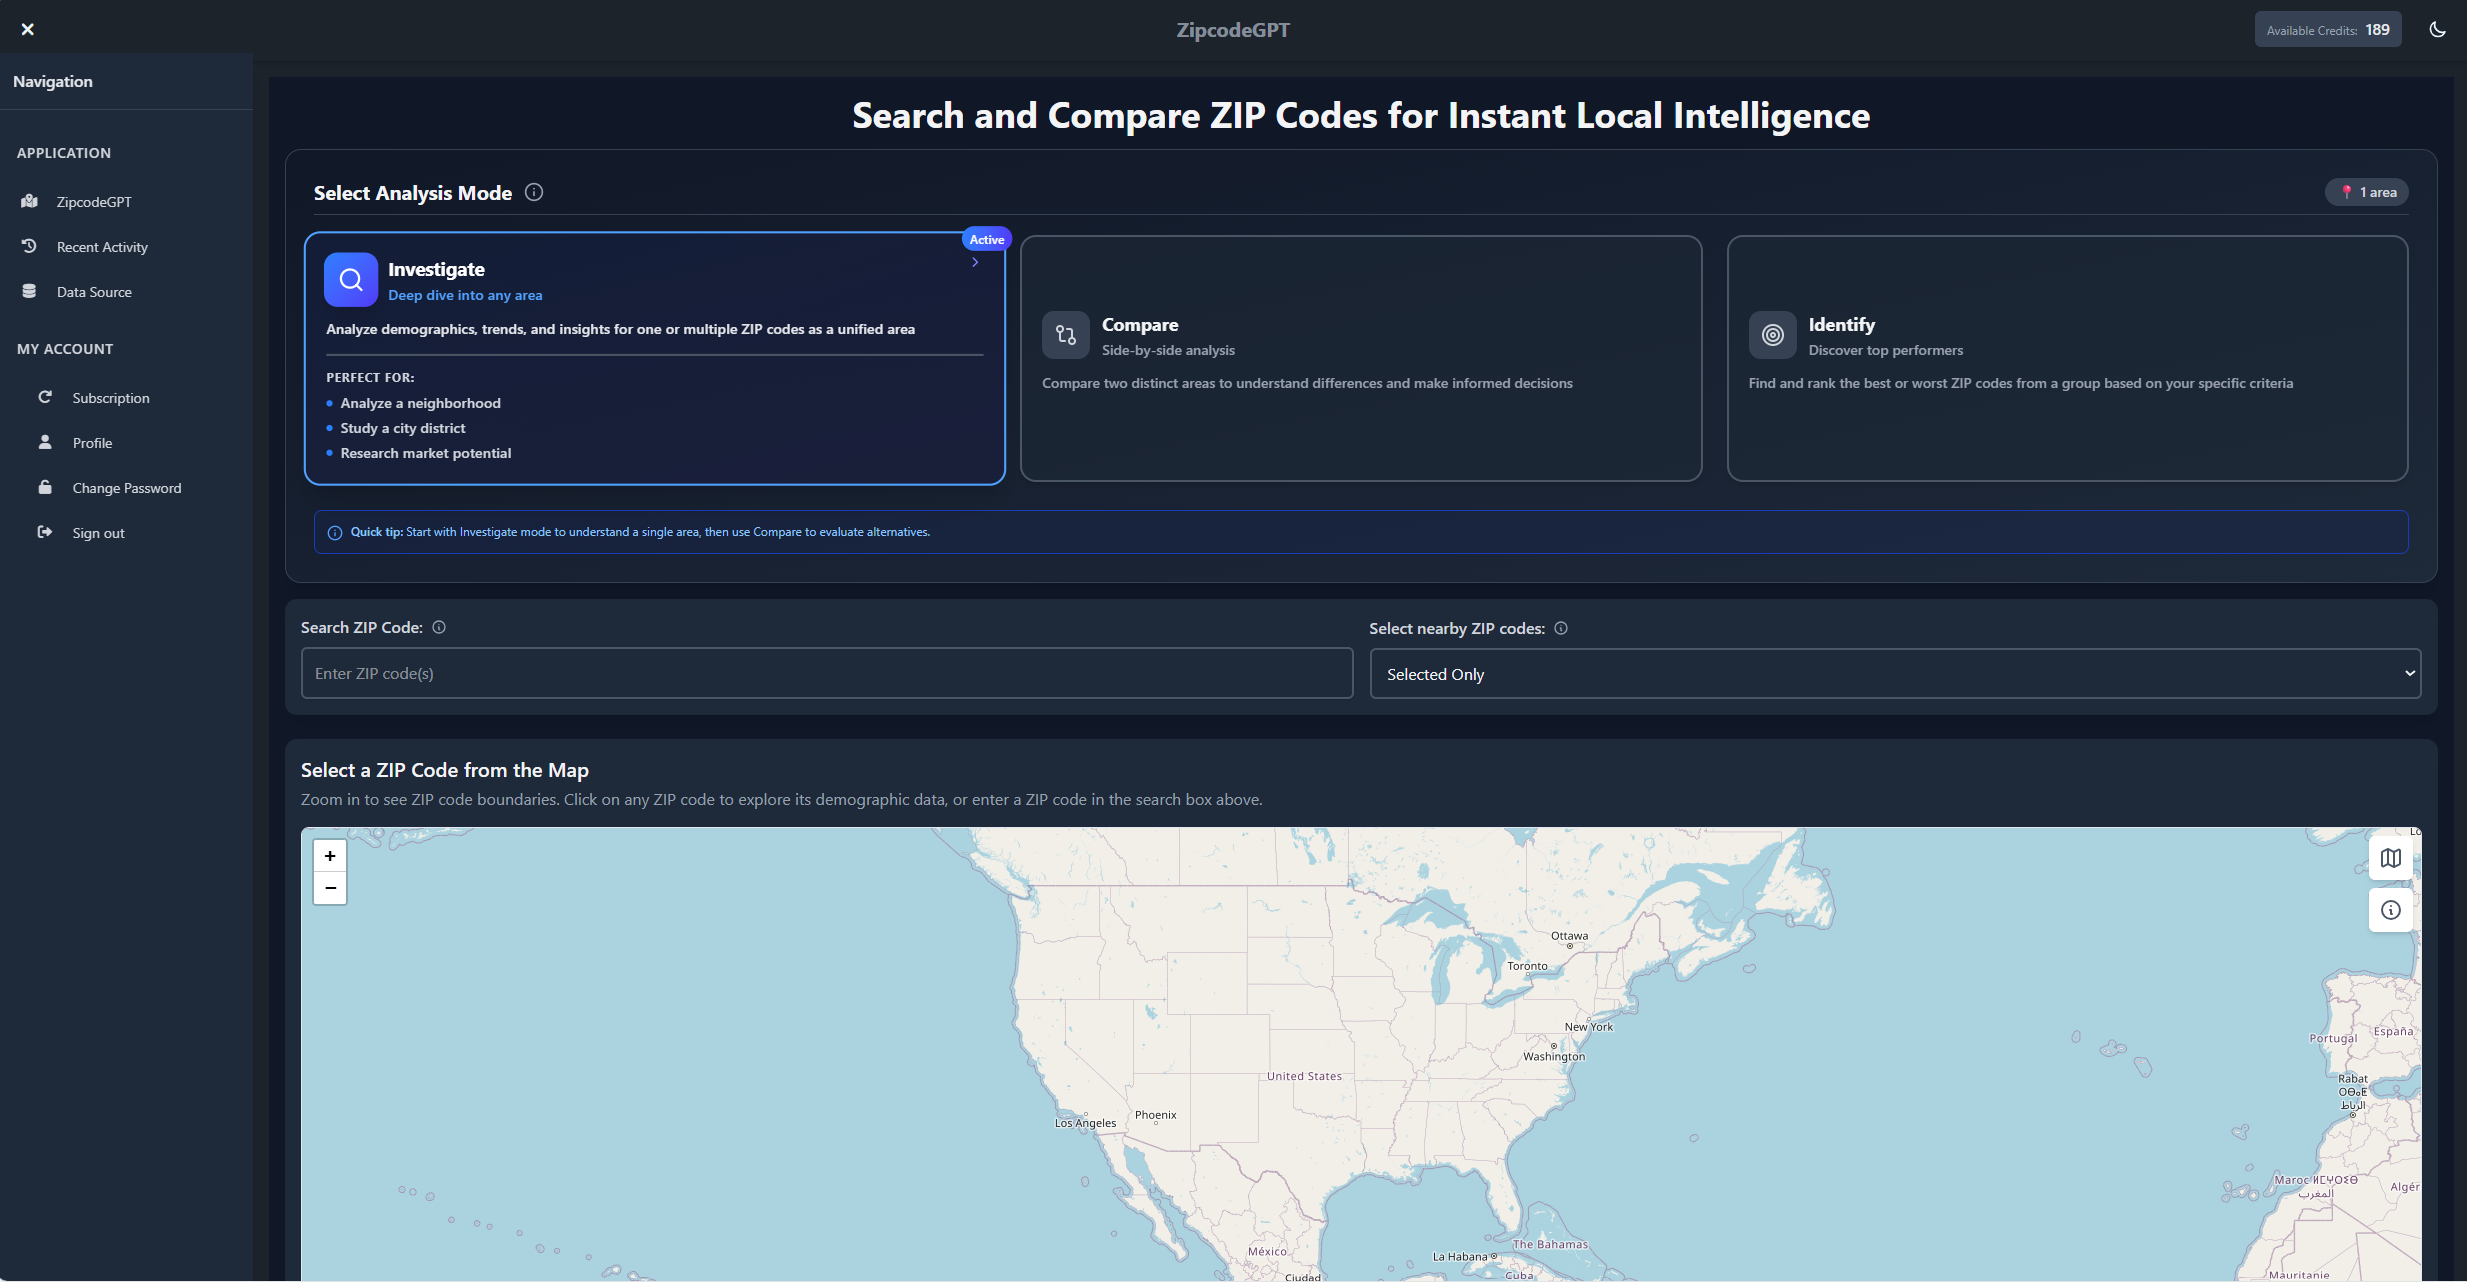The width and height of the screenshot is (2467, 1282).
Task: Click the Recent Activity history icon
Action: coord(29,246)
